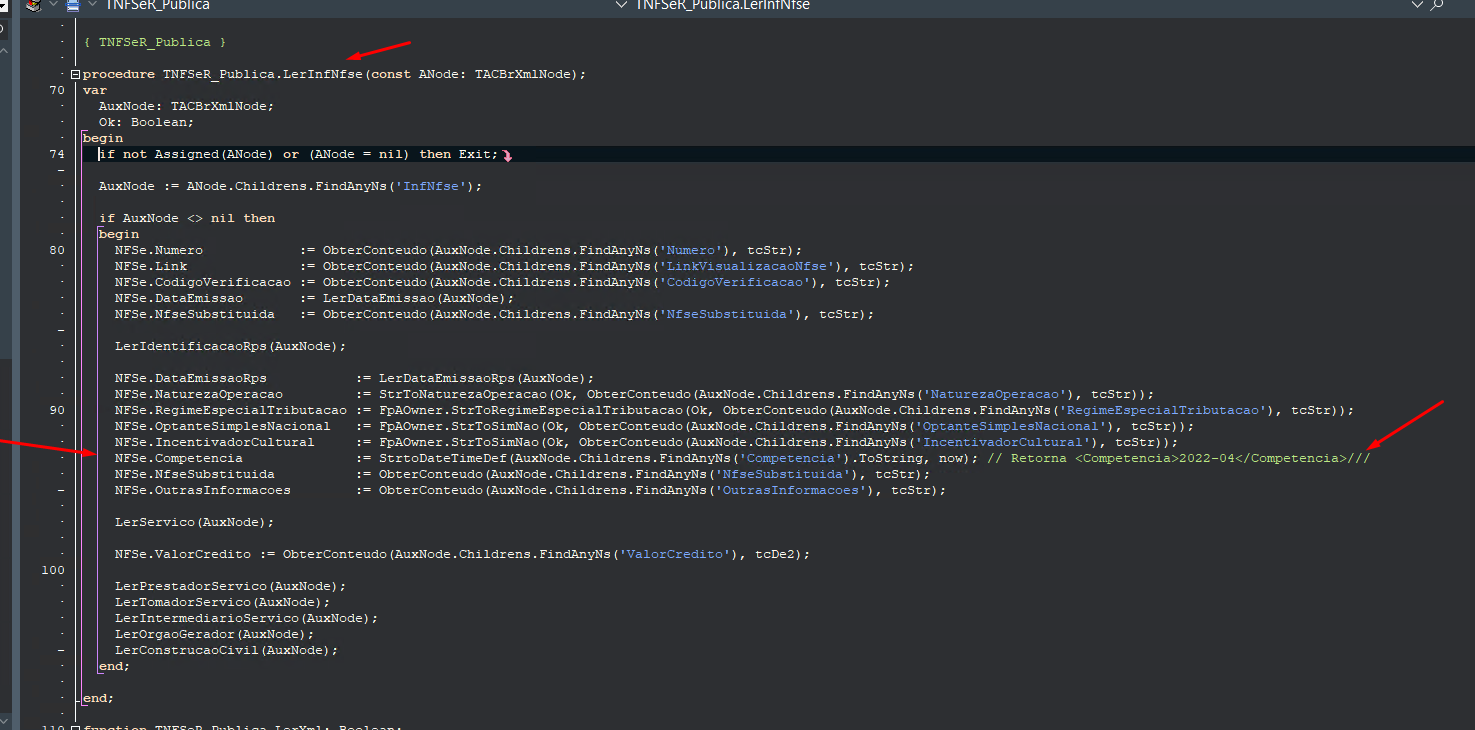Screen dimensions: 1475x730
Task: Click the 'AuxNode: TACBrXmlNode;' variable declaration
Action: pos(186,106)
